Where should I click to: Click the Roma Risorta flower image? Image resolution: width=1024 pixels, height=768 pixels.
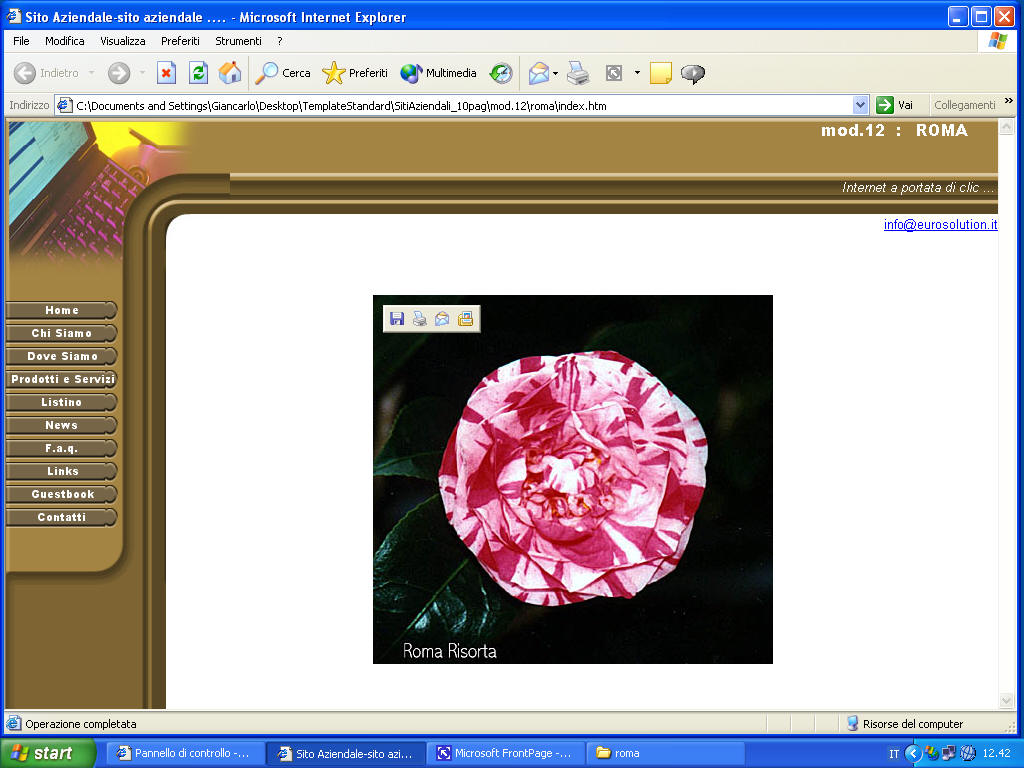pos(573,479)
